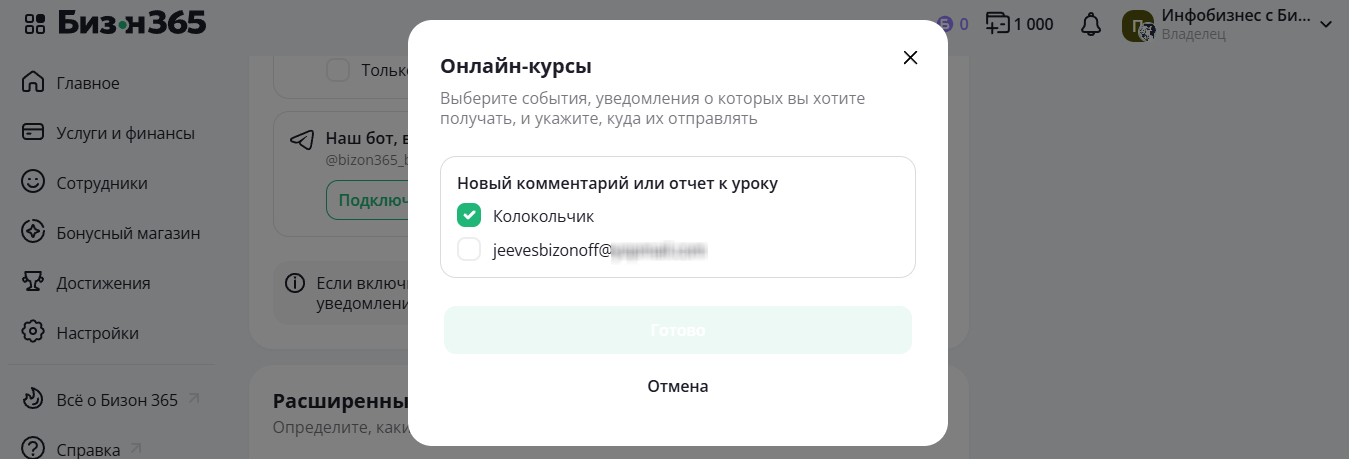Close the Онлайн-курсы dialog
Viewport: 1349px width, 459px height.
(910, 57)
